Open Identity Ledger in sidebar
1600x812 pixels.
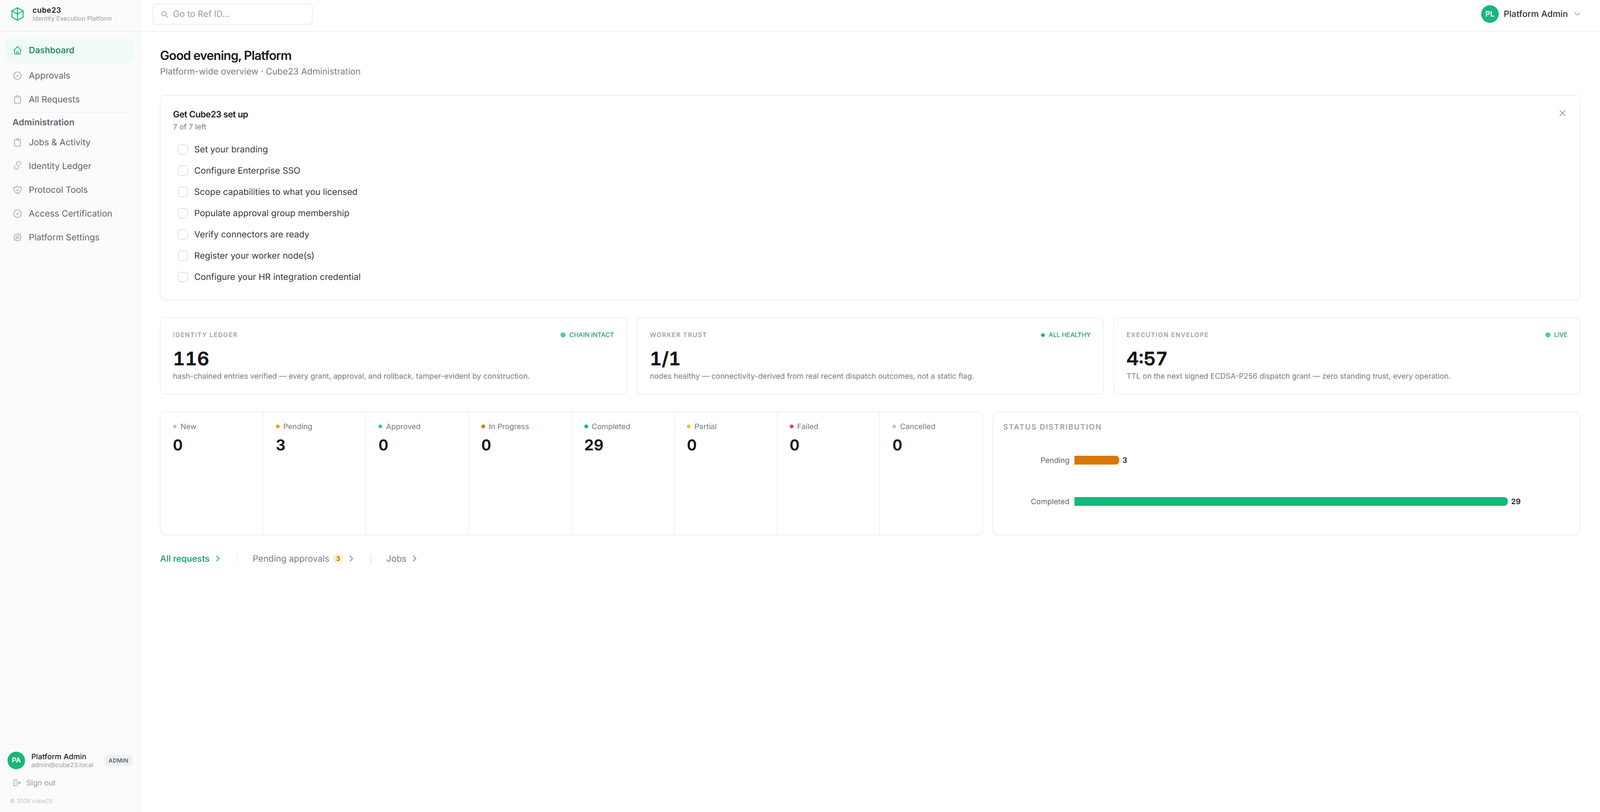tap(70, 166)
